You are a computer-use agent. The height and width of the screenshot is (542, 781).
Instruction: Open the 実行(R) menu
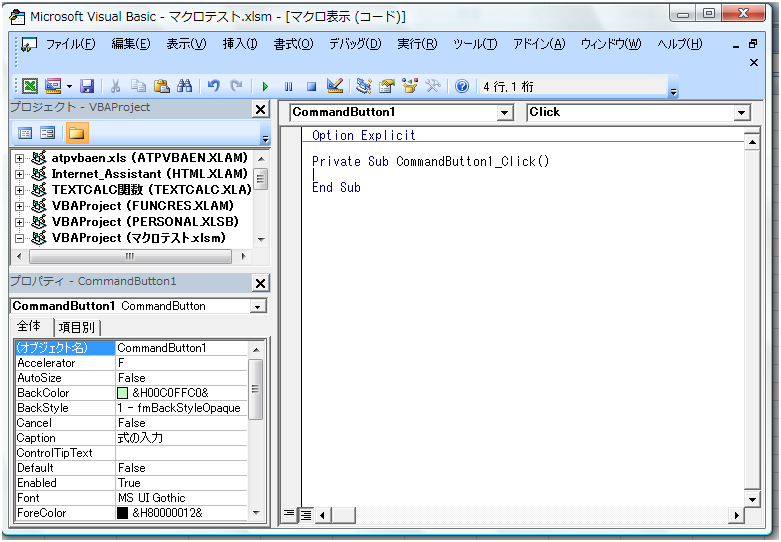(417, 44)
